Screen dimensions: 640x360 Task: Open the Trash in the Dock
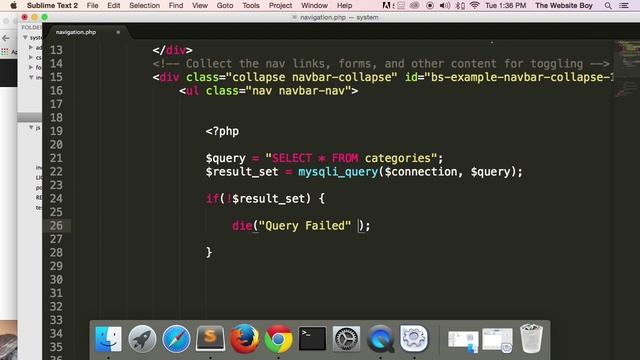tap(531, 338)
